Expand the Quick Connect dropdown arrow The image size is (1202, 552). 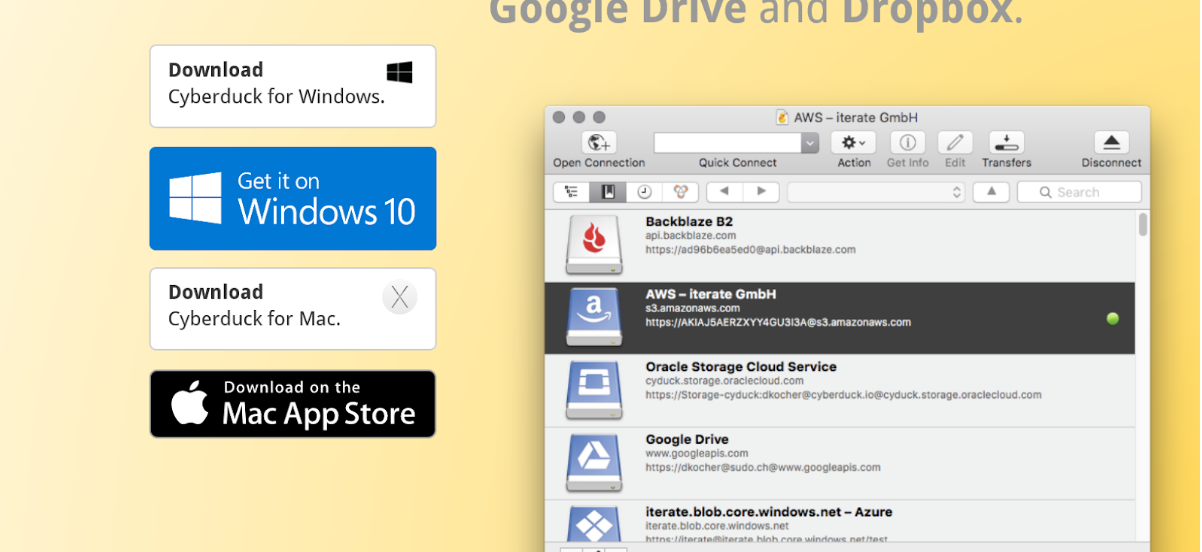click(810, 143)
